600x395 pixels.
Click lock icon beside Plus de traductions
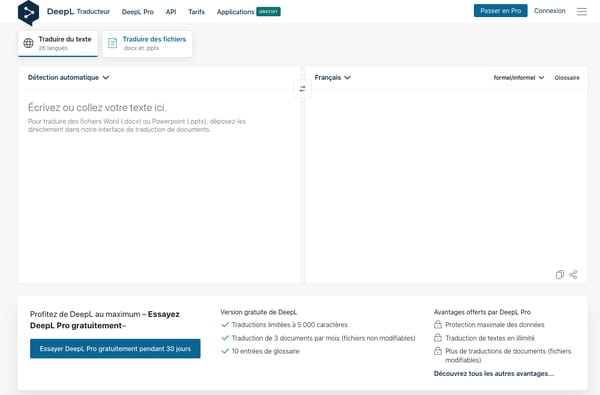click(x=438, y=351)
